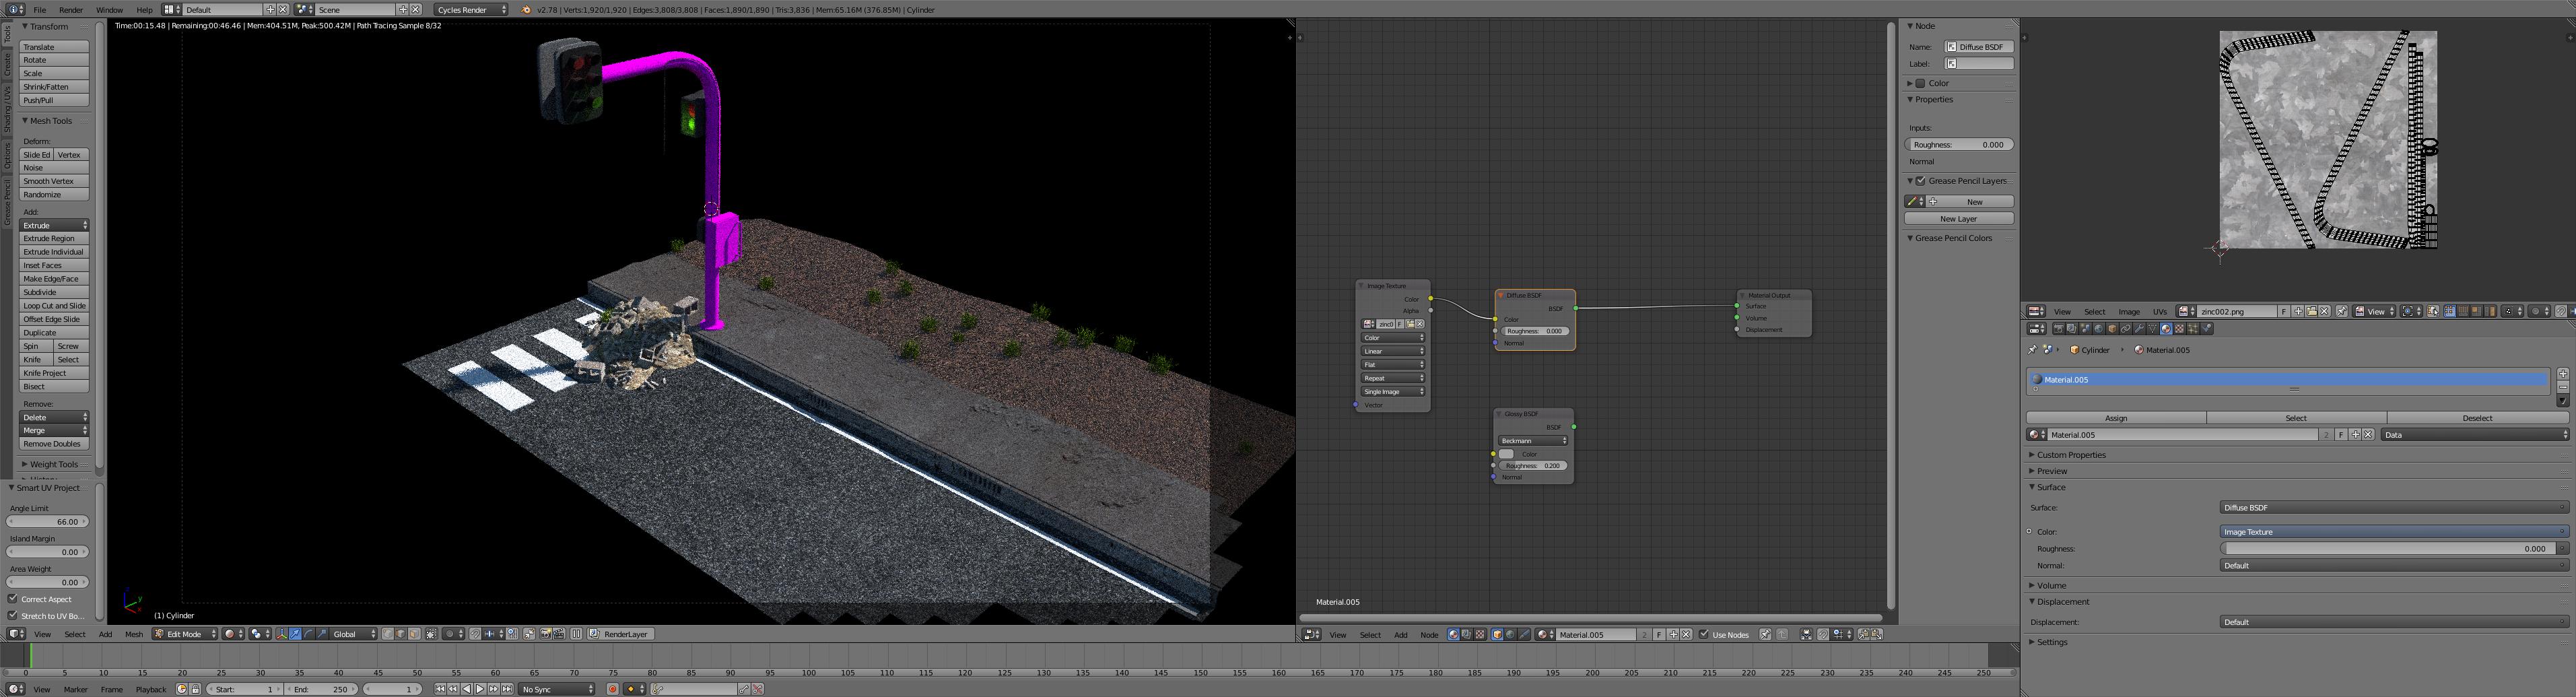This screenshot has height=697, width=2576.
Task: Collapse the Grease Pencil Colors panel
Action: 1953,238
